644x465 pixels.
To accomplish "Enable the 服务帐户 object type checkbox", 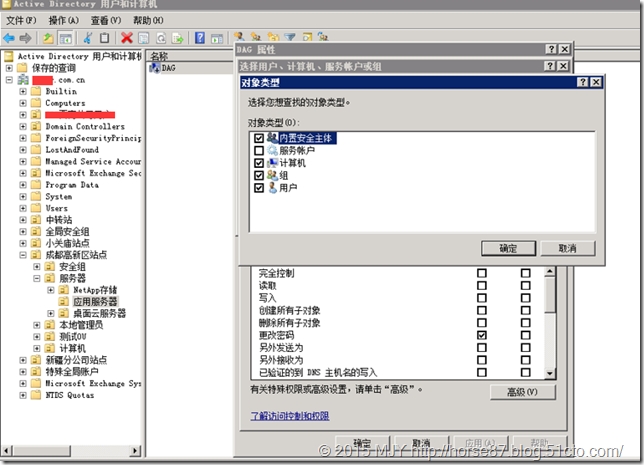I will tap(260, 150).
